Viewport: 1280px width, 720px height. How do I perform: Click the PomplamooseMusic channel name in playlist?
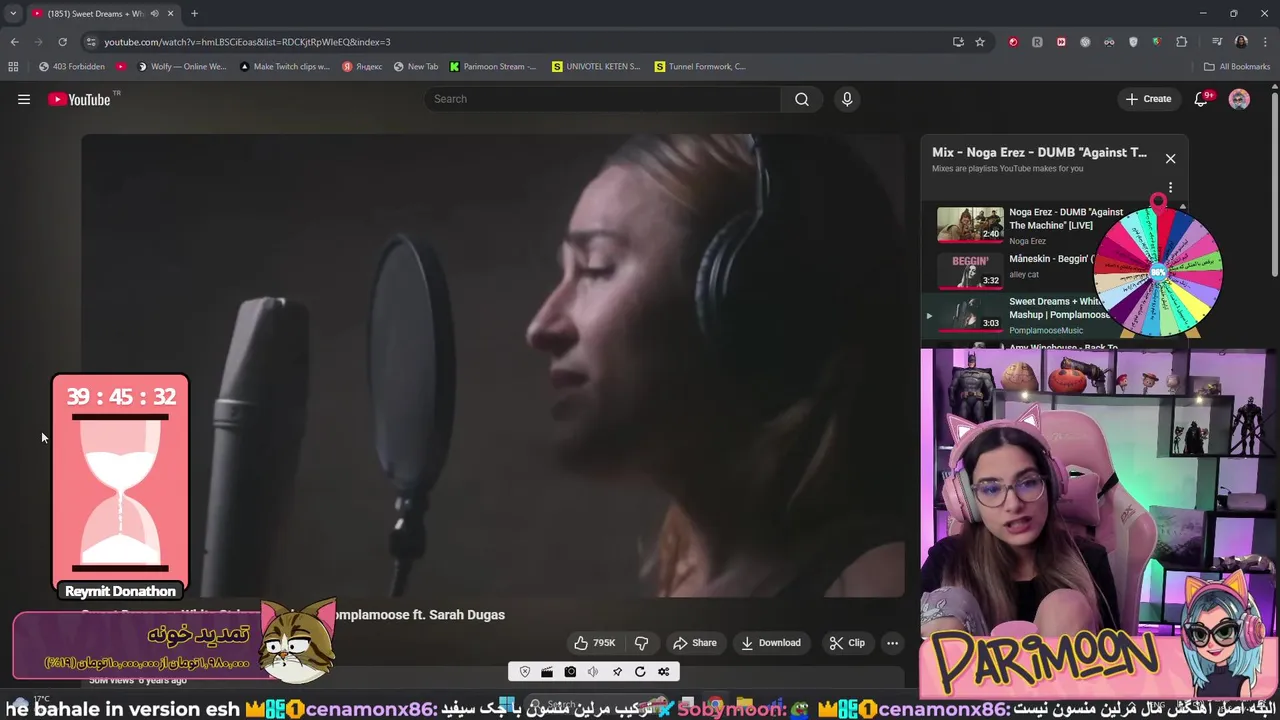[x=1046, y=331]
